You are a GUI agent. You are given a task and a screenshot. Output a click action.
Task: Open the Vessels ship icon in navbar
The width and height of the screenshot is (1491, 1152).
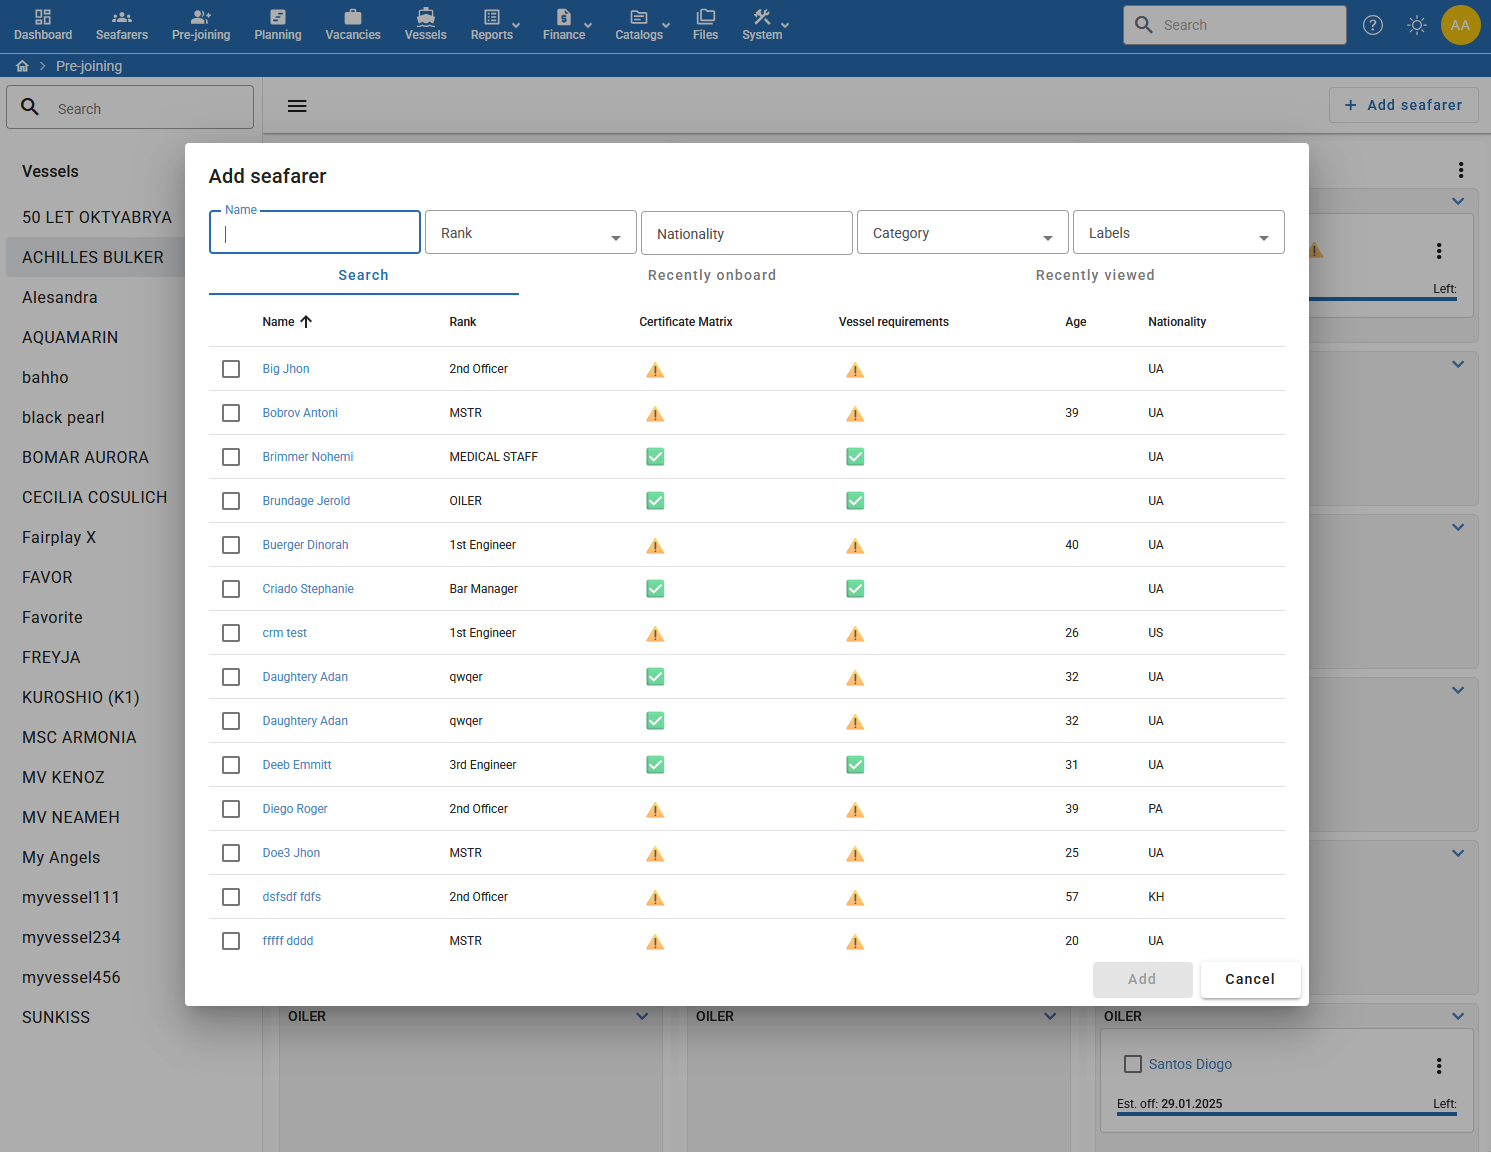(x=426, y=17)
